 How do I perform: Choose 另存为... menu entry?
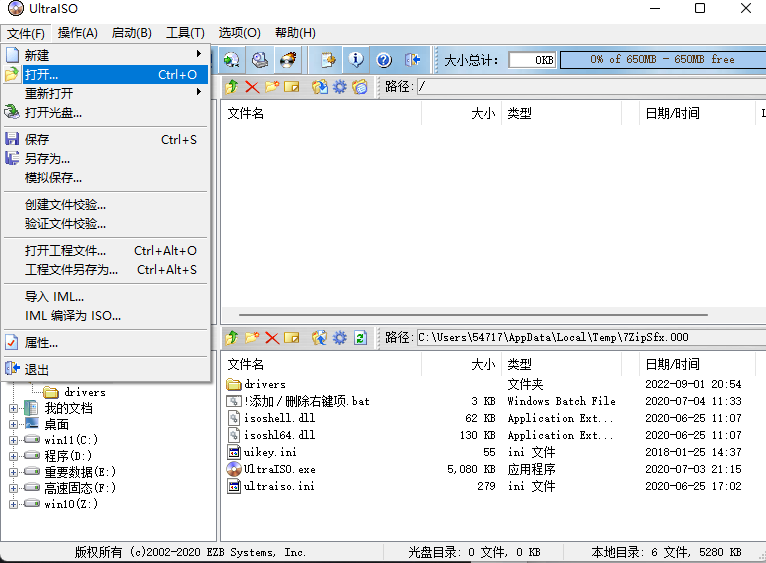click(x=106, y=159)
